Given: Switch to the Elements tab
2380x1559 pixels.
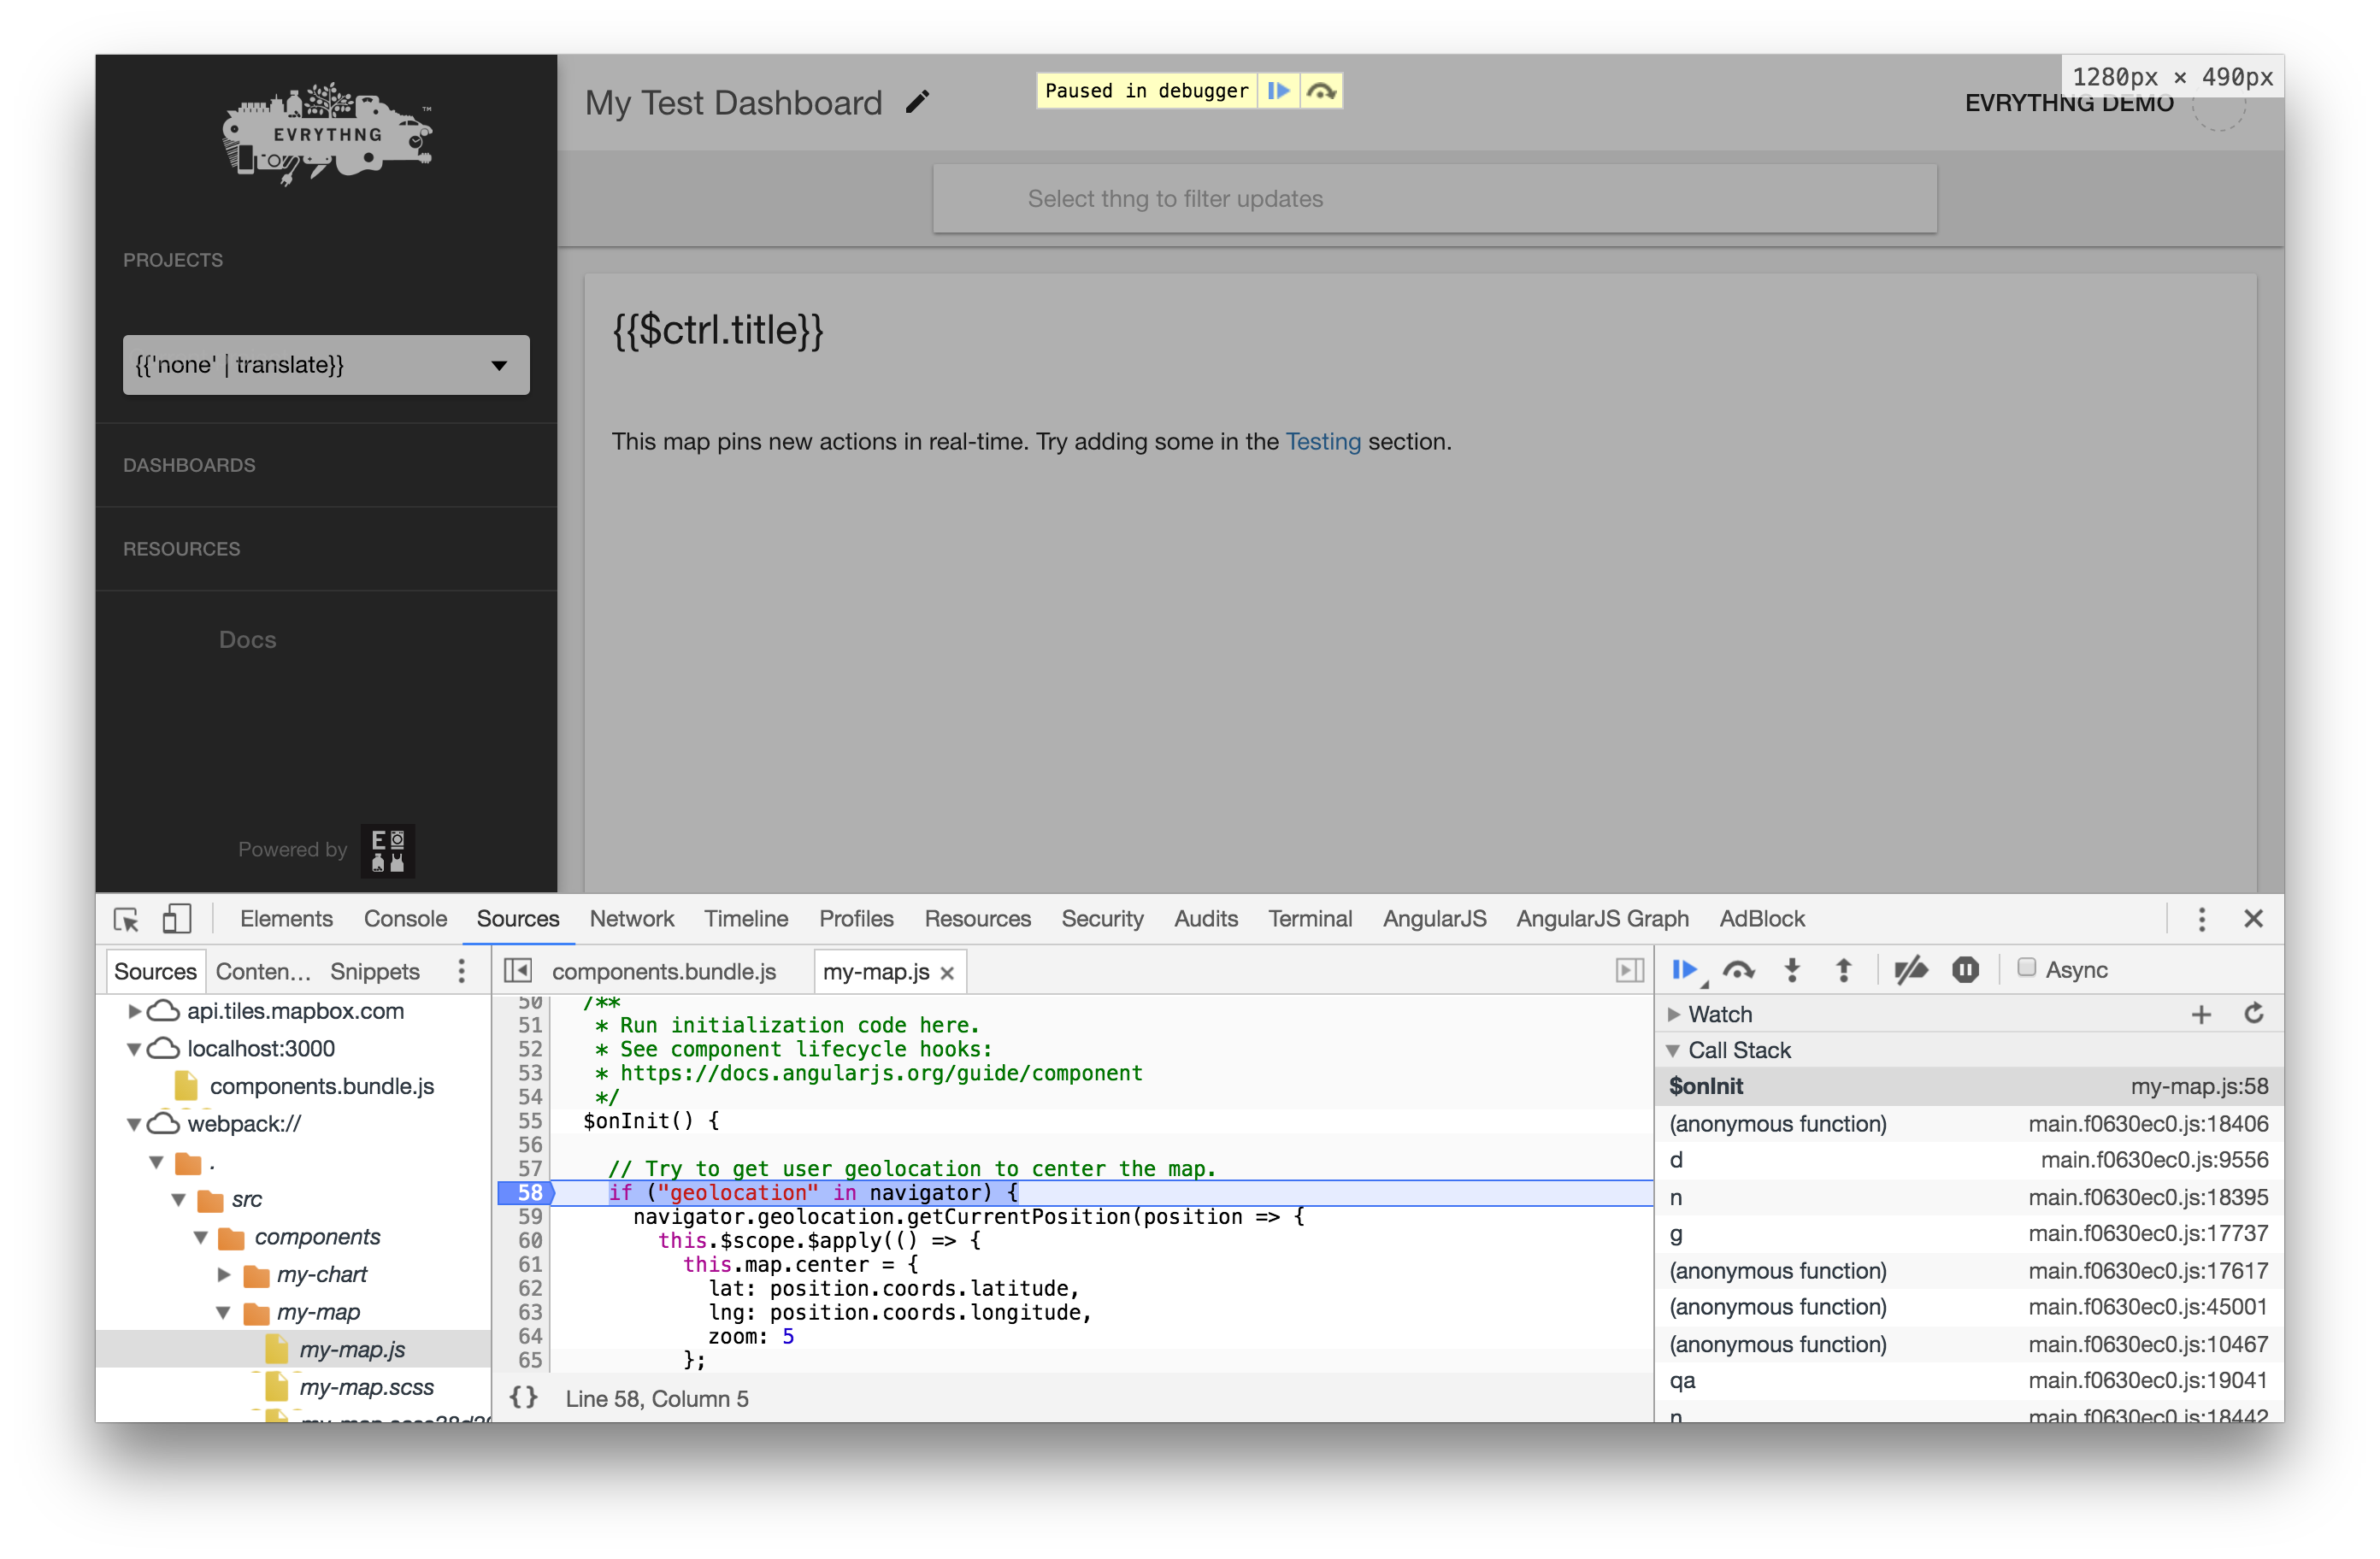Looking at the screenshot, I should 286,918.
